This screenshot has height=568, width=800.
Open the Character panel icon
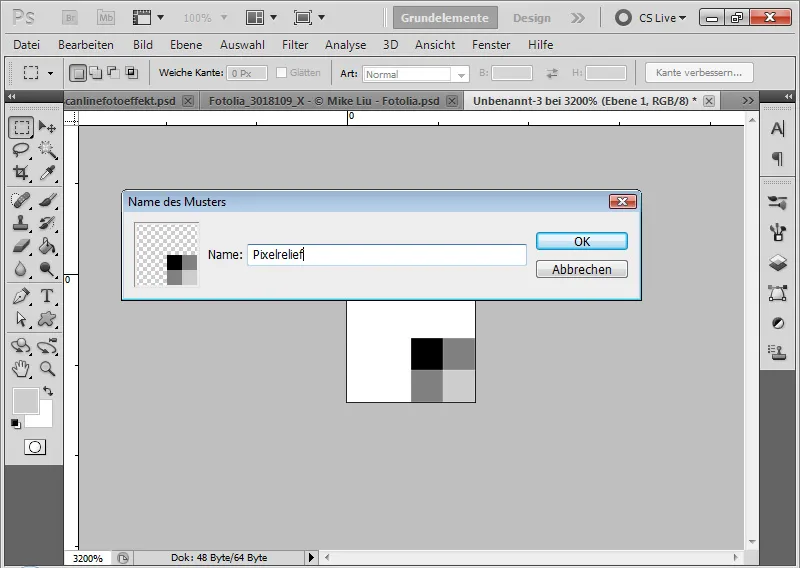click(778, 129)
